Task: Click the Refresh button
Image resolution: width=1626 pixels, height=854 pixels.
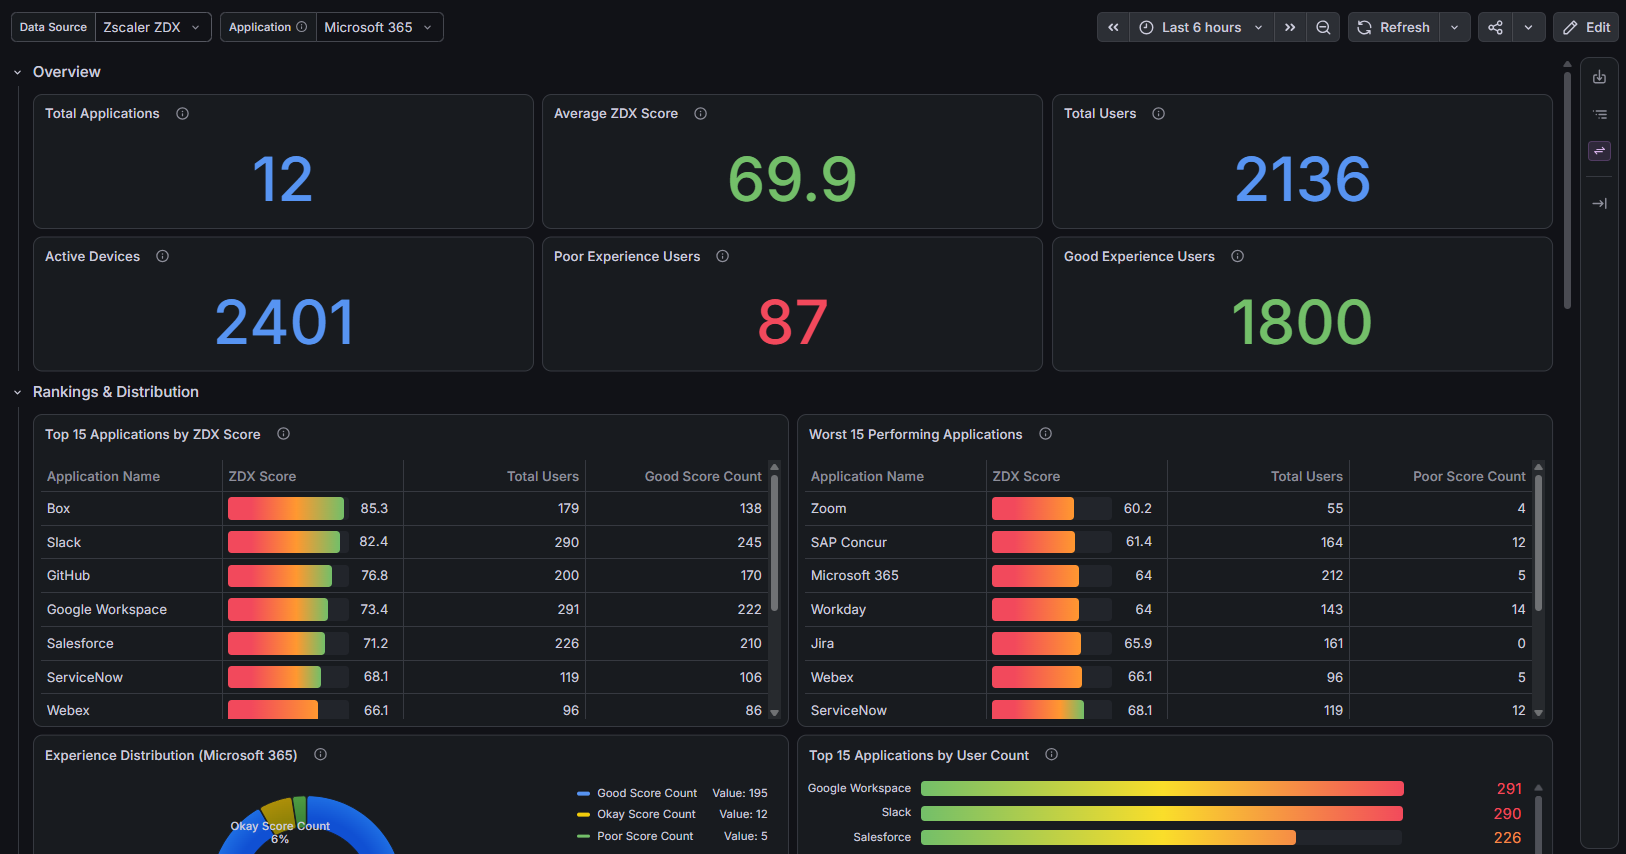Action: pyautogui.click(x=1394, y=27)
